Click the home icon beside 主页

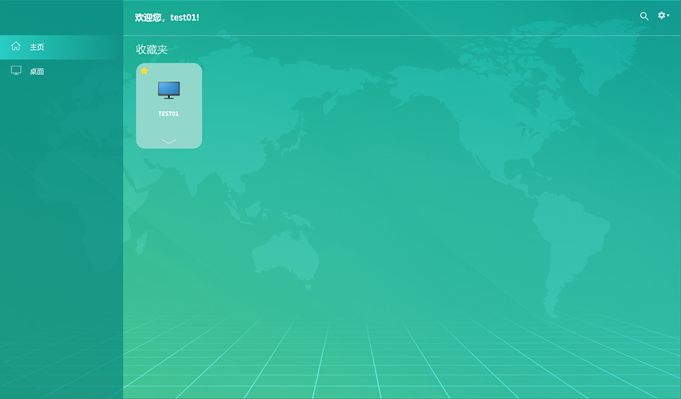point(16,46)
